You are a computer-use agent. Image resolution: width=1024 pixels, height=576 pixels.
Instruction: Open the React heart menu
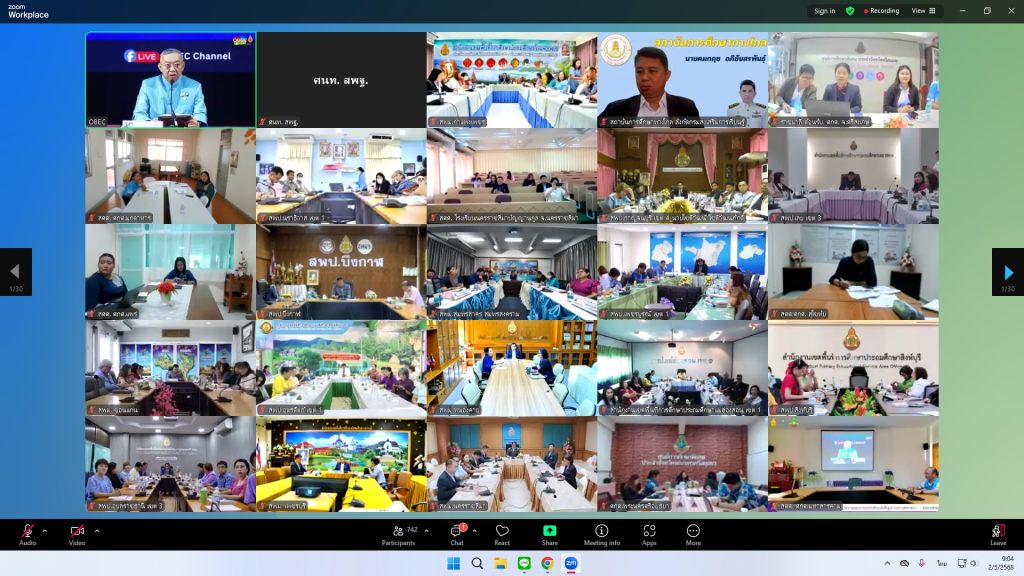coord(502,534)
